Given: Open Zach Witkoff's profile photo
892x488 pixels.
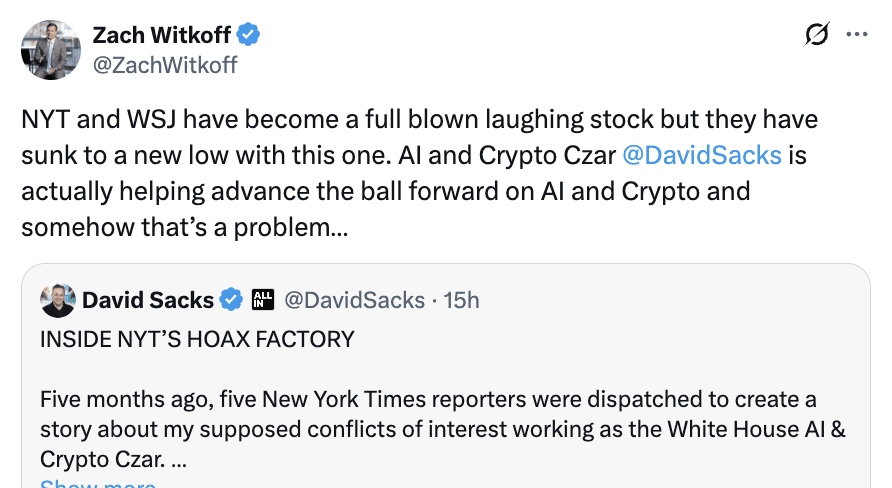Looking at the screenshot, I should pyautogui.click(x=49, y=49).
